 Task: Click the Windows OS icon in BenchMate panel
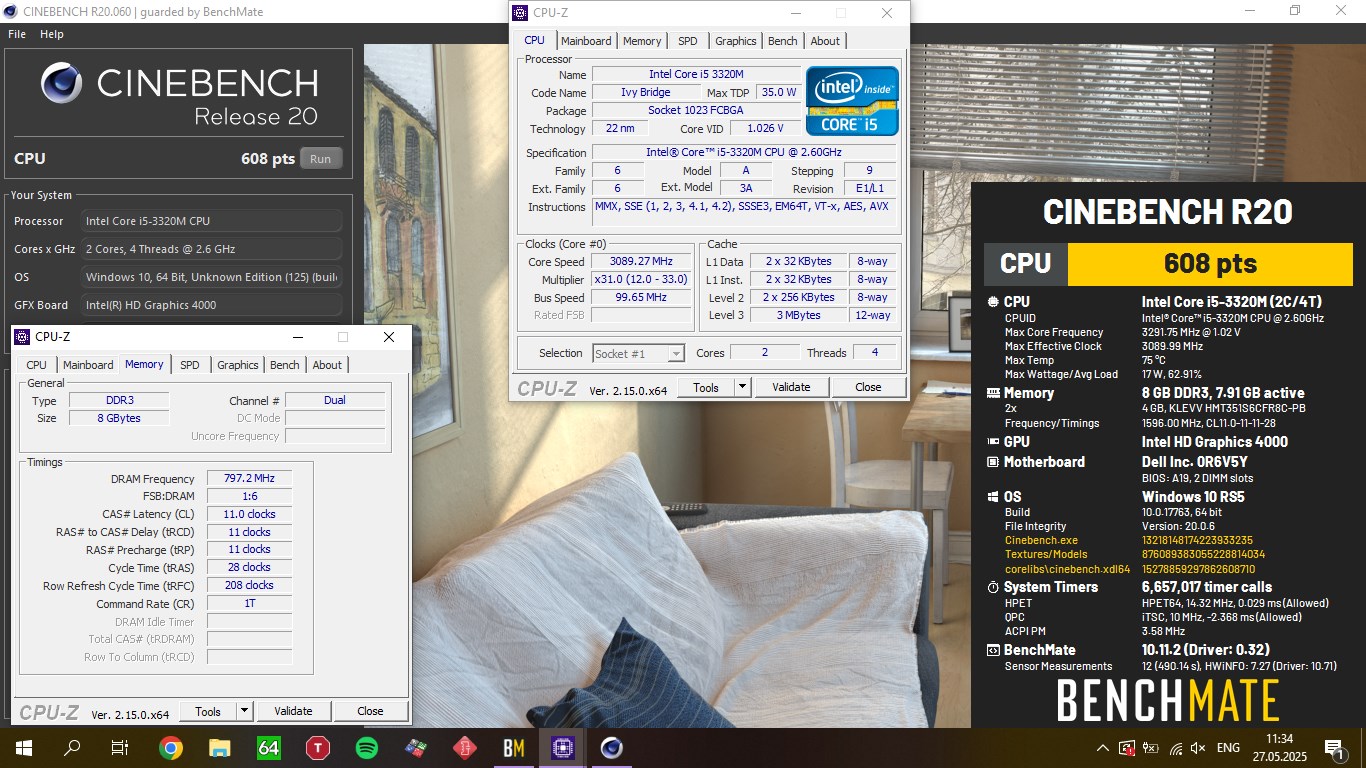tap(992, 497)
